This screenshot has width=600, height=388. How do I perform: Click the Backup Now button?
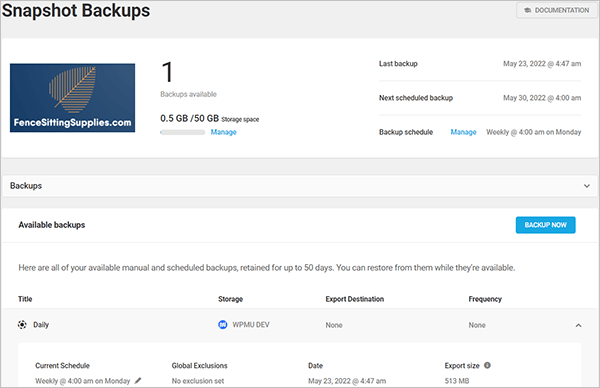click(x=545, y=225)
